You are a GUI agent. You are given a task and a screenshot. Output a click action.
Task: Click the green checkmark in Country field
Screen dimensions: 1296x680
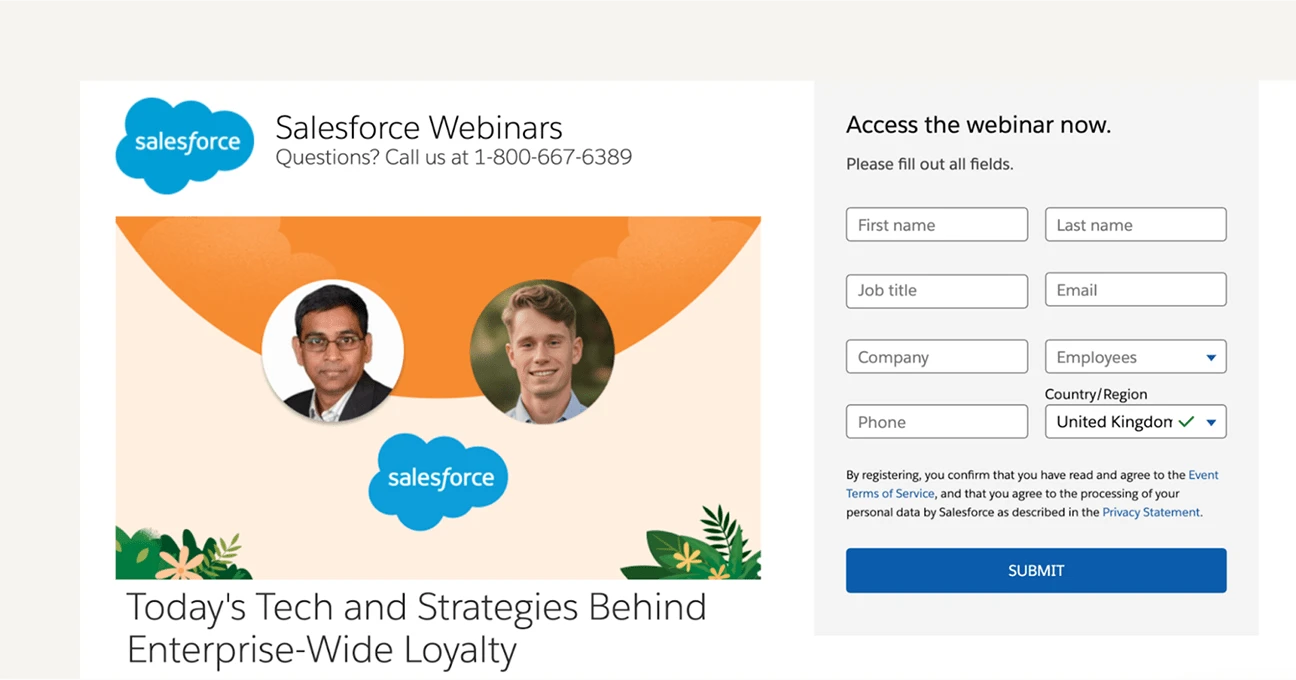pos(1186,422)
